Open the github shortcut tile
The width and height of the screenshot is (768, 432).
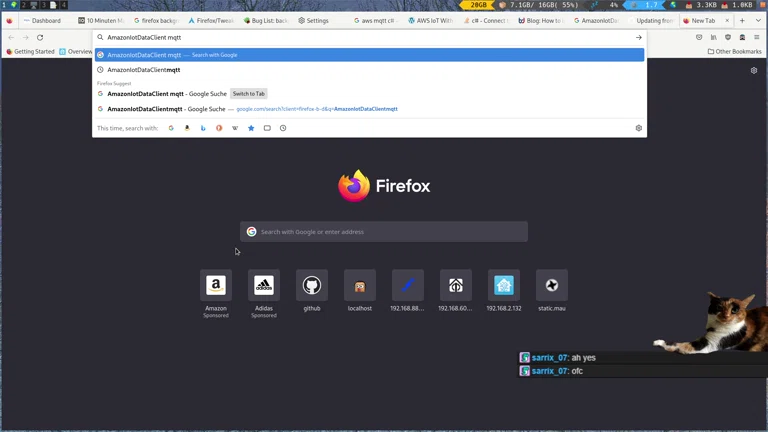pyautogui.click(x=312, y=285)
